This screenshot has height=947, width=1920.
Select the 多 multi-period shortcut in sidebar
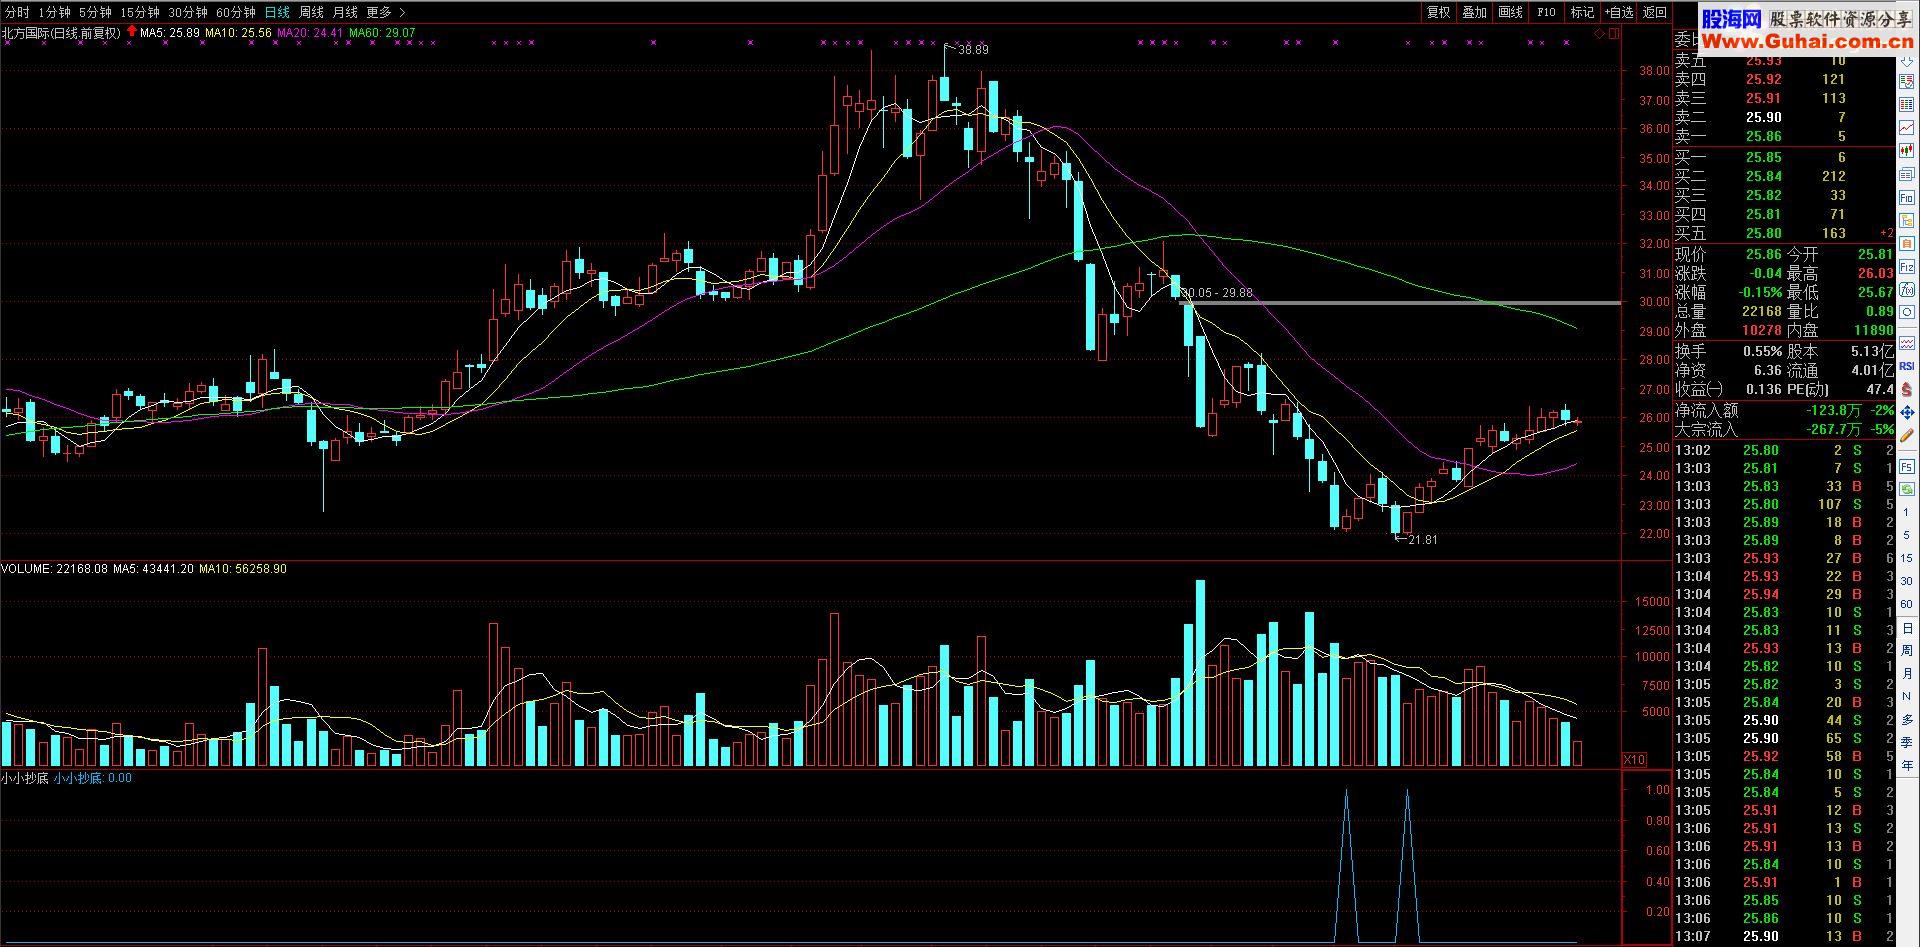click(x=1907, y=720)
